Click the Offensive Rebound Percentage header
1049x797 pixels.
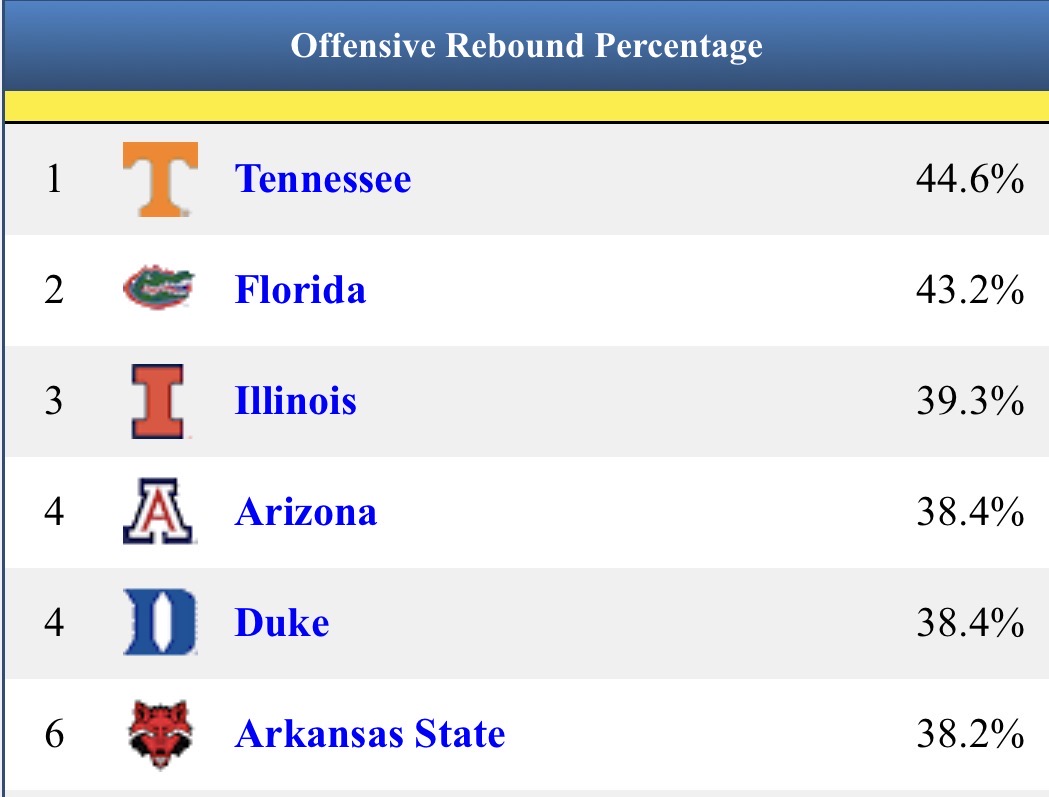tap(527, 46)
